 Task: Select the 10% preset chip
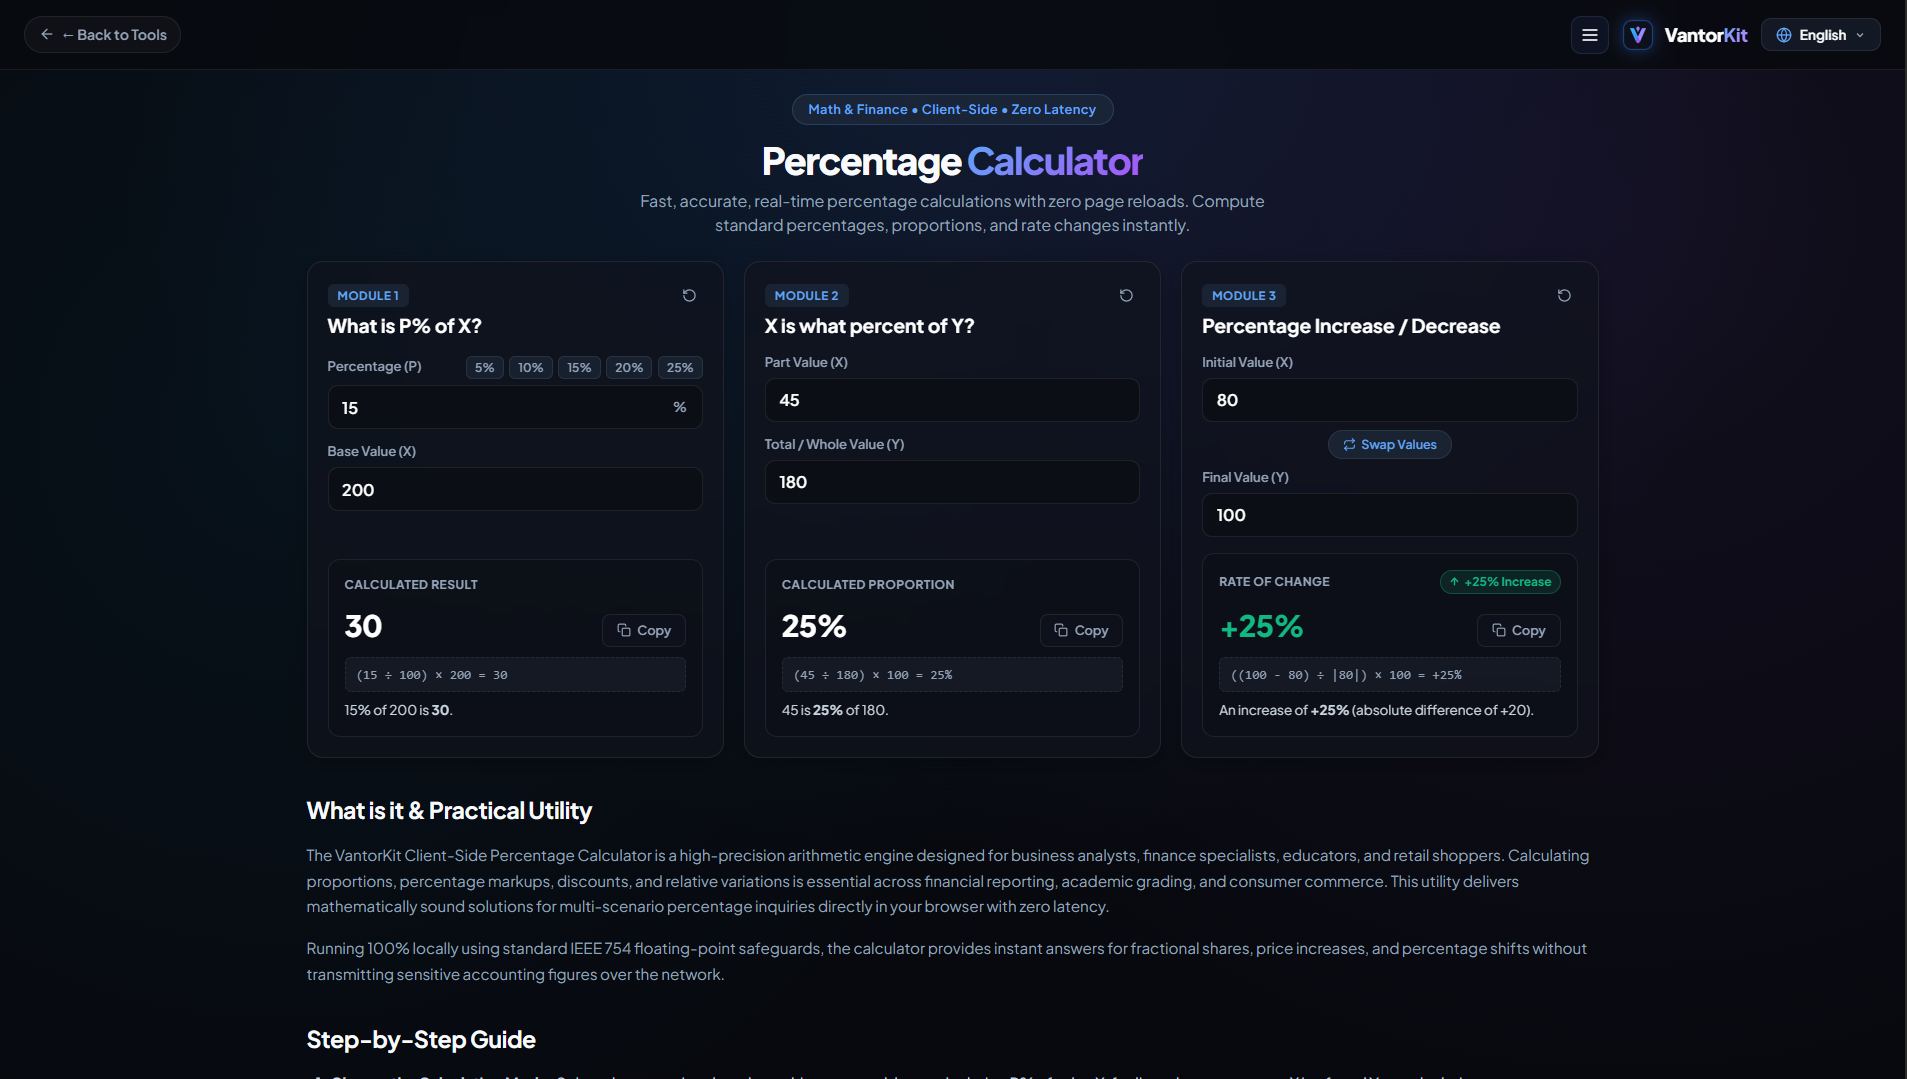tap(530, 367)
